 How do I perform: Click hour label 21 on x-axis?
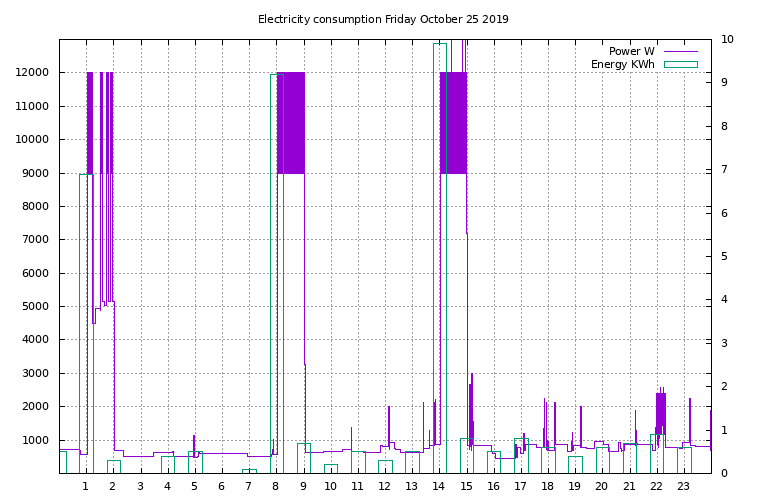pos(629,486)
